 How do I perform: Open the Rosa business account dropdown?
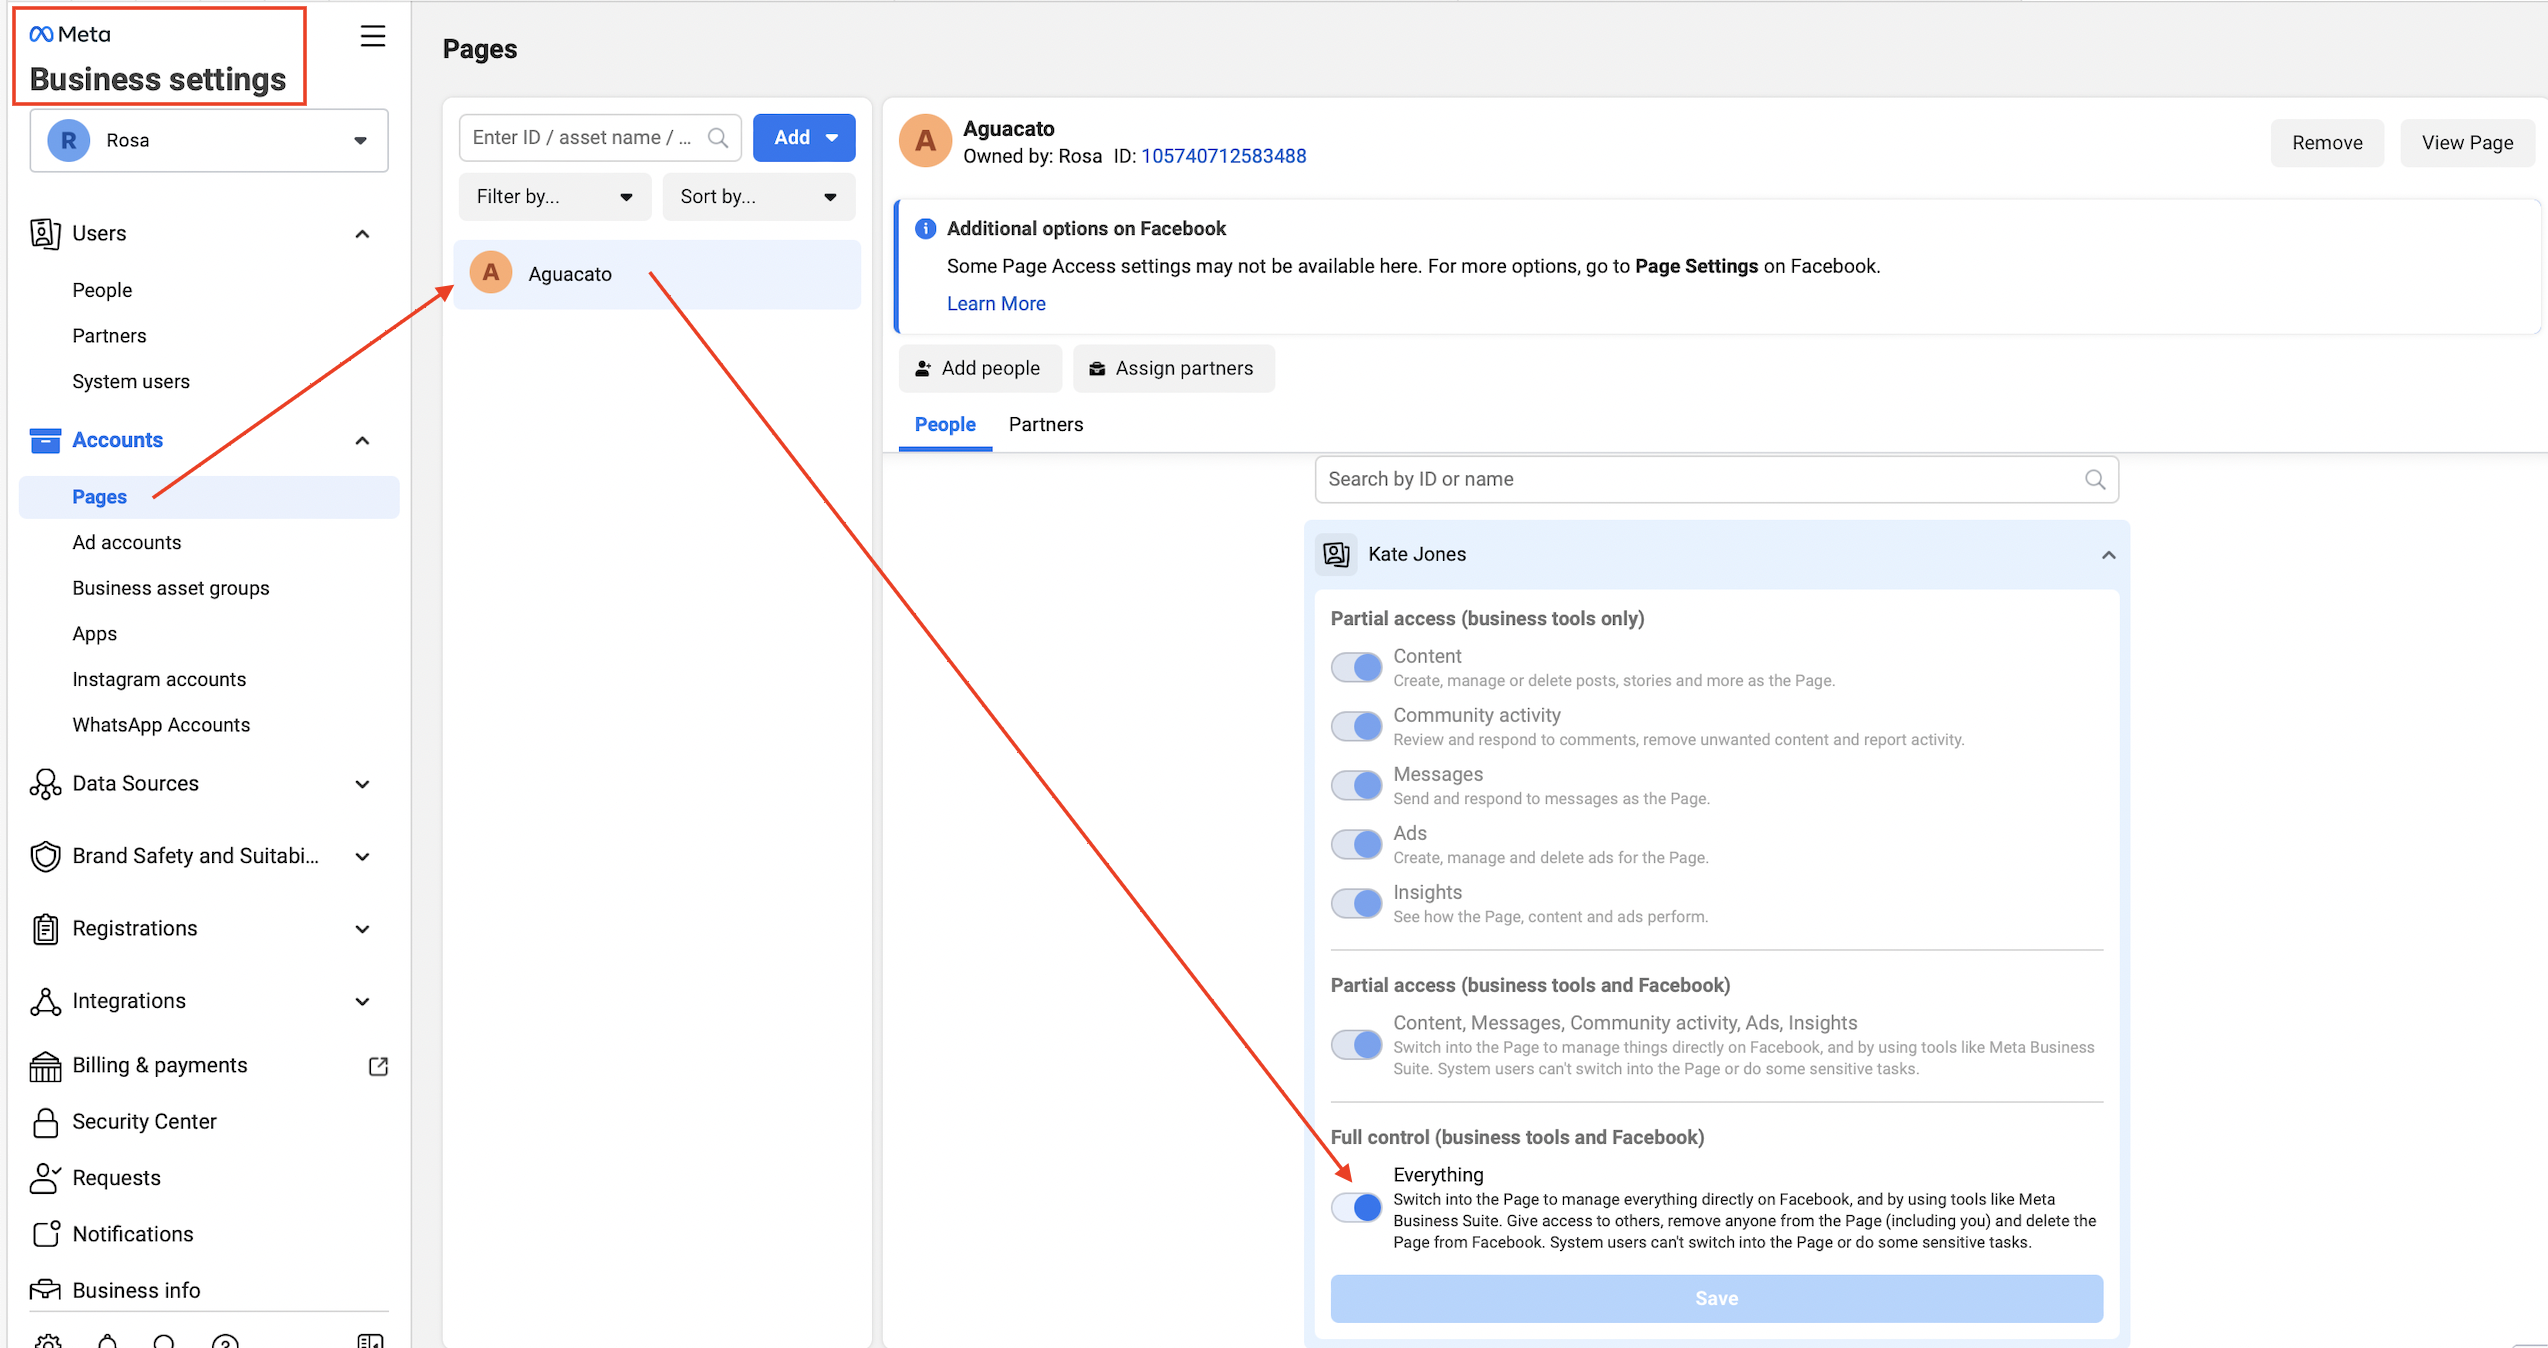[209, 141]
